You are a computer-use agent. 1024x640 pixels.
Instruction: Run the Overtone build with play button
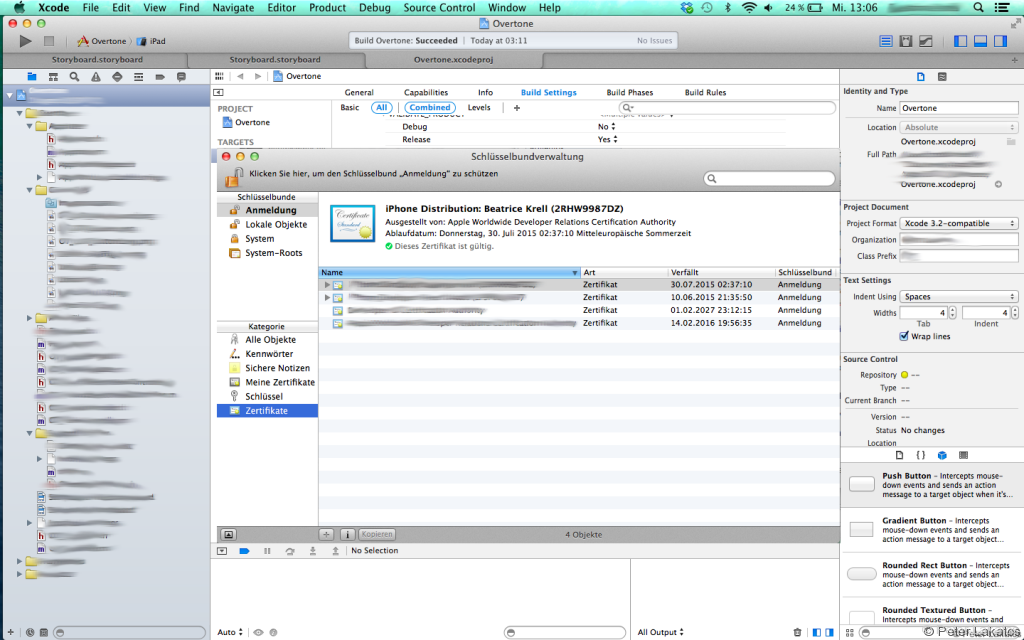pyautogui.click(x=25, y=41)
